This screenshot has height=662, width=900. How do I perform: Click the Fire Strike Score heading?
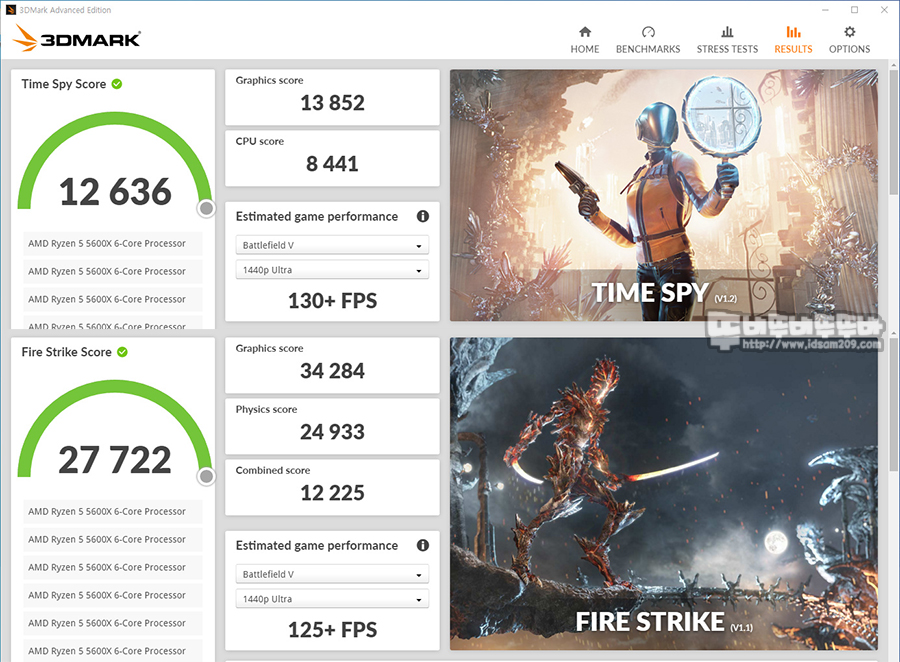click(x=67, y=352)
